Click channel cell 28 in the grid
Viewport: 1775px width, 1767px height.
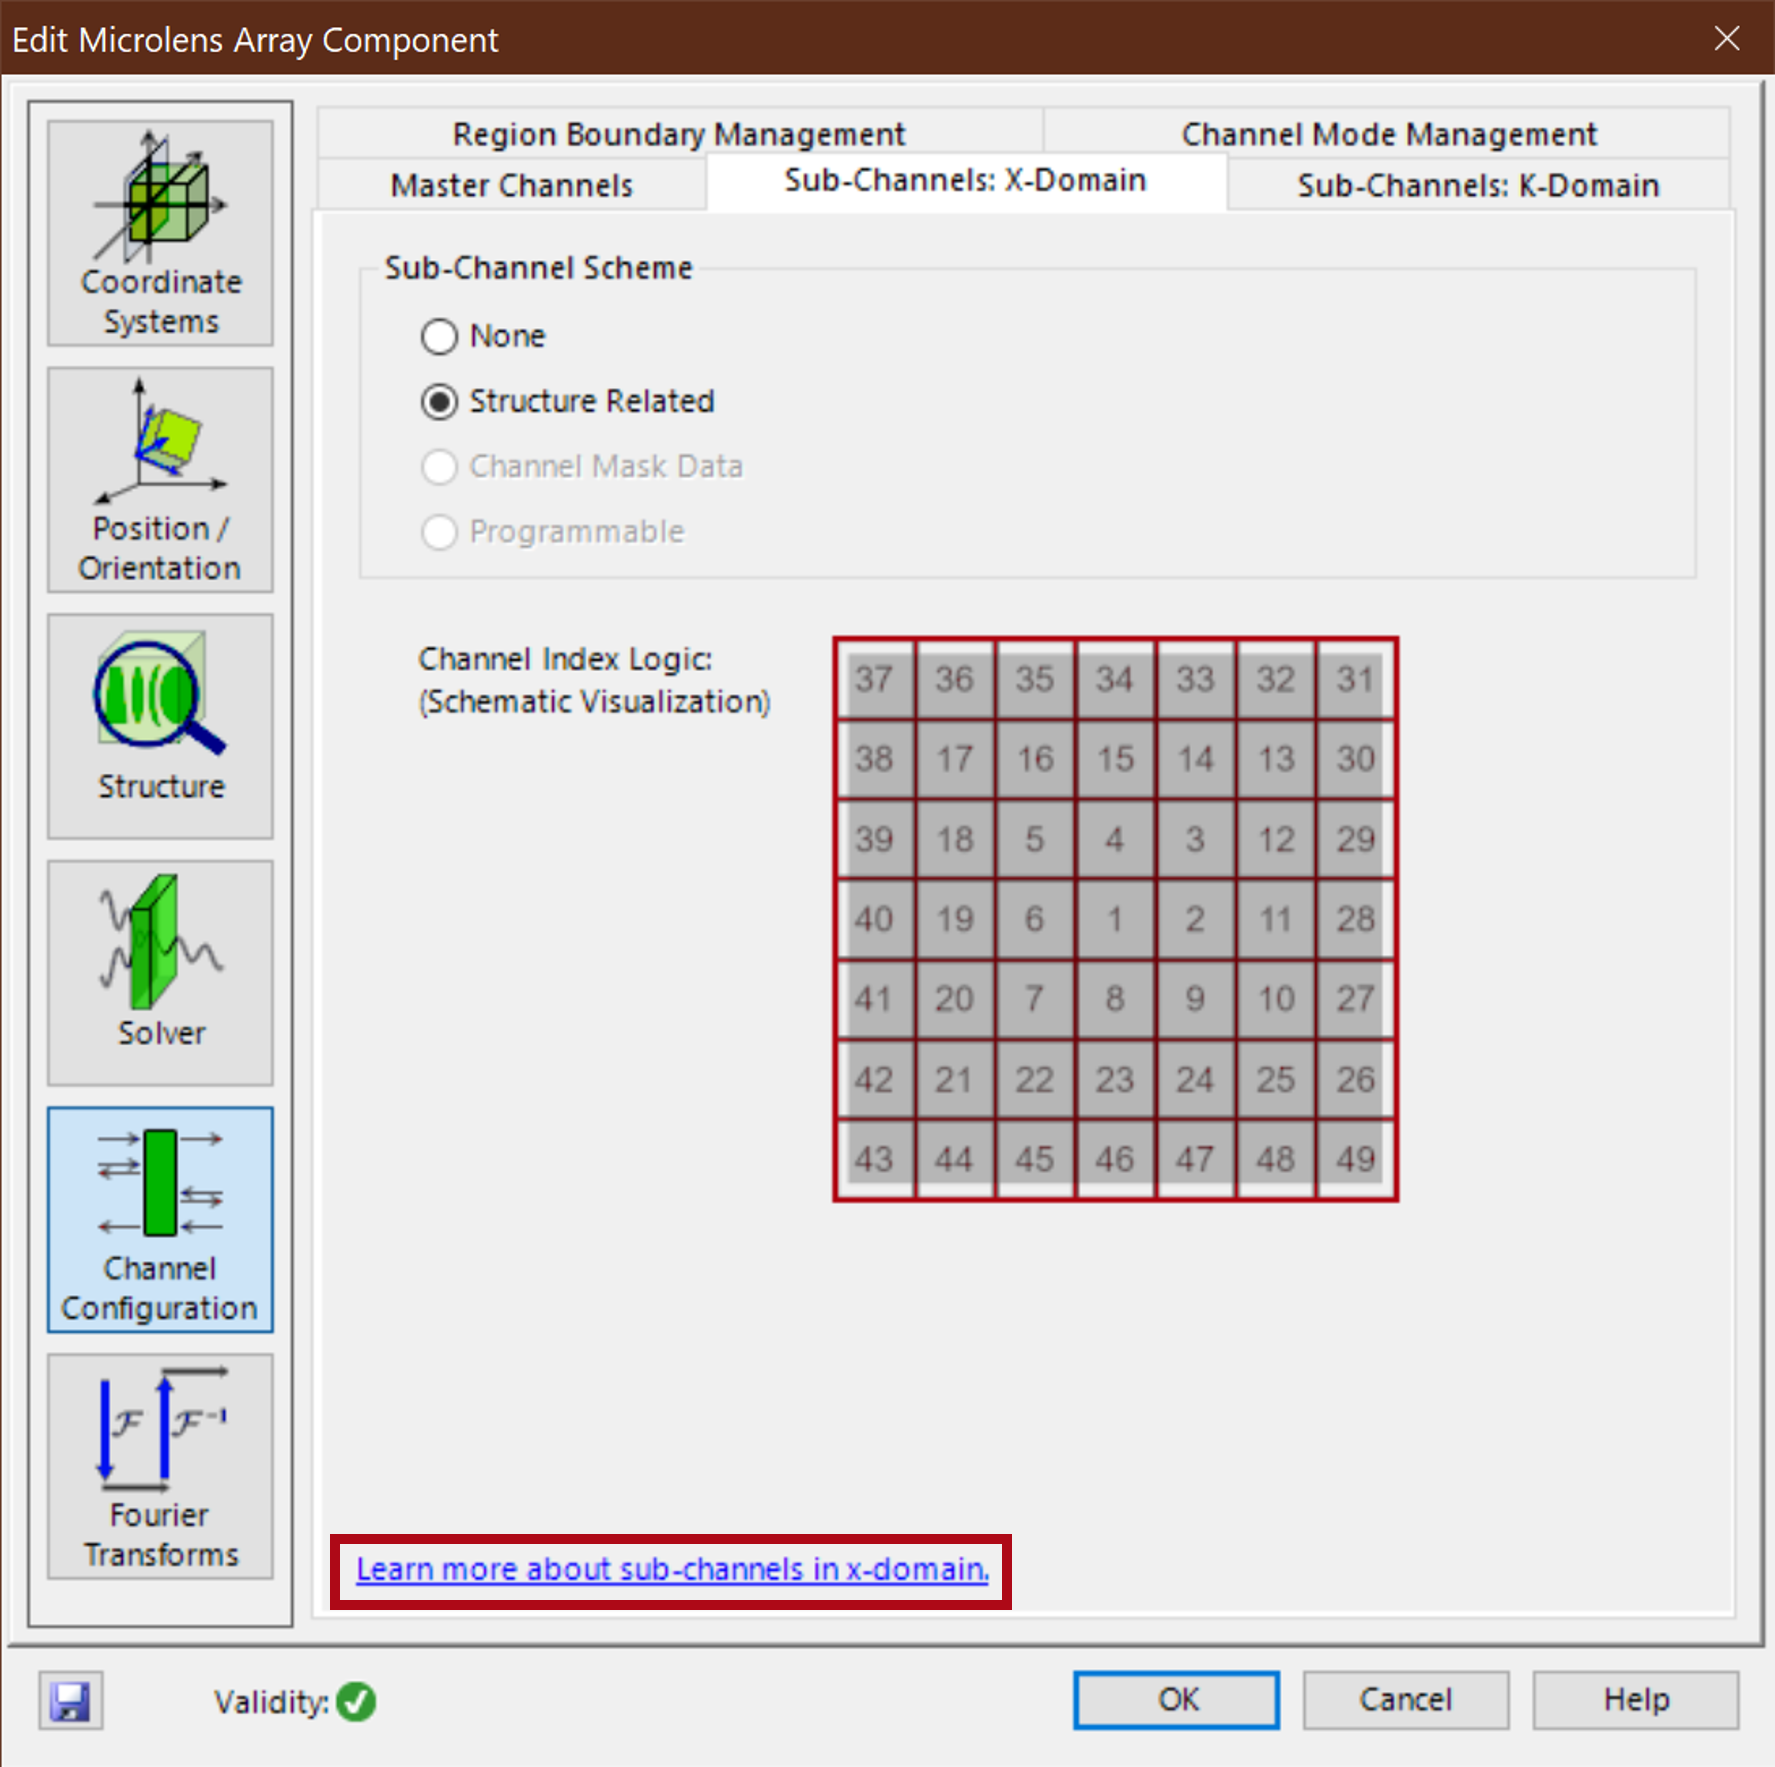point(1356,919)
